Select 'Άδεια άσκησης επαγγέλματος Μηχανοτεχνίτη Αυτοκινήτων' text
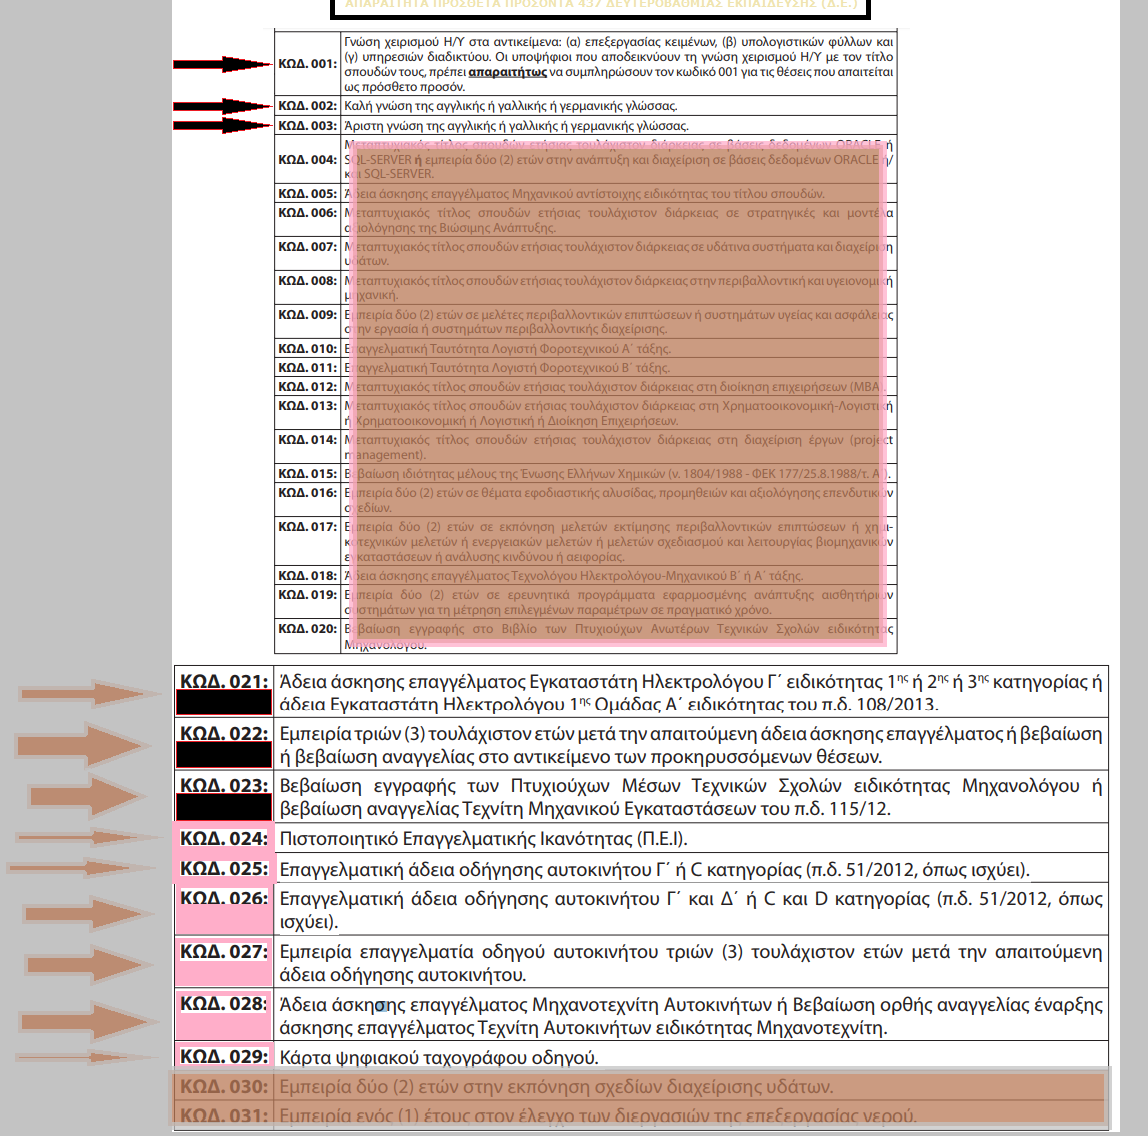Image resolution: width=1148 pixels, height=1136 pixels. (x=690, y=1016)
